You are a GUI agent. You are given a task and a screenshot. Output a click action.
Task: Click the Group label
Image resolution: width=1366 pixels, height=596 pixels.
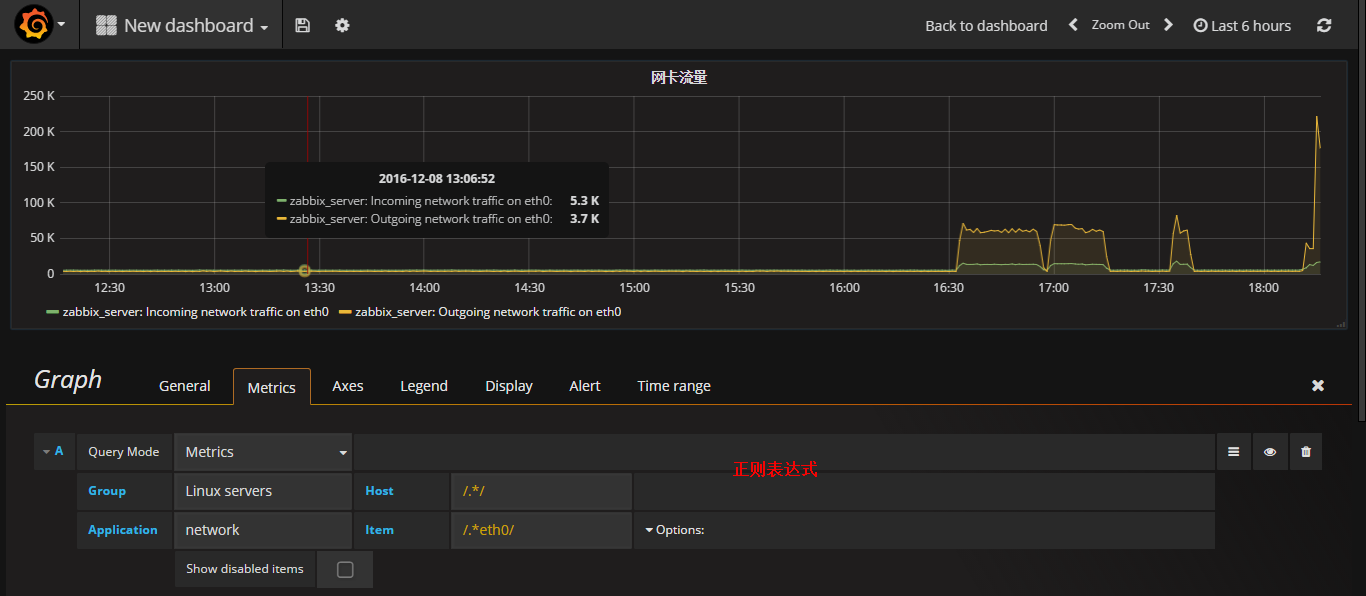tap(107, 491)
